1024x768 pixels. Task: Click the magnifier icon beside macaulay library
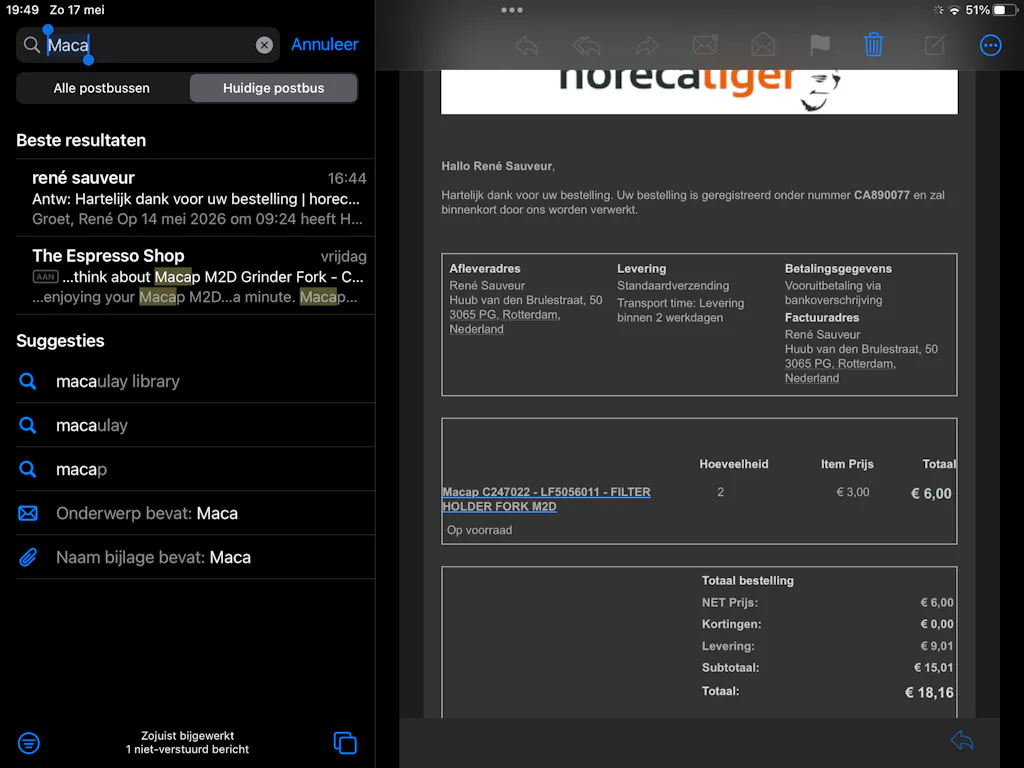27,381
